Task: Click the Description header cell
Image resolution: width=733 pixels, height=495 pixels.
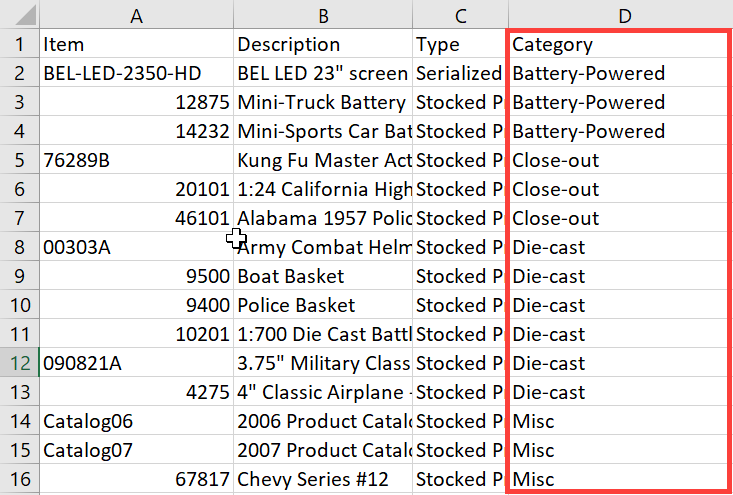Action: 322,45
